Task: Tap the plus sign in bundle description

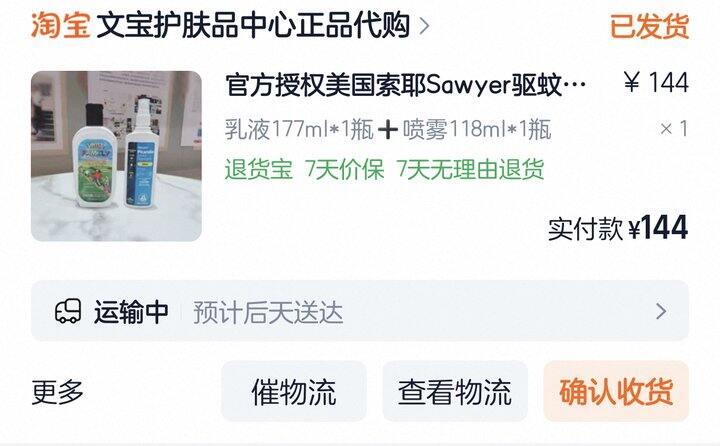Action: click(388, 130)
